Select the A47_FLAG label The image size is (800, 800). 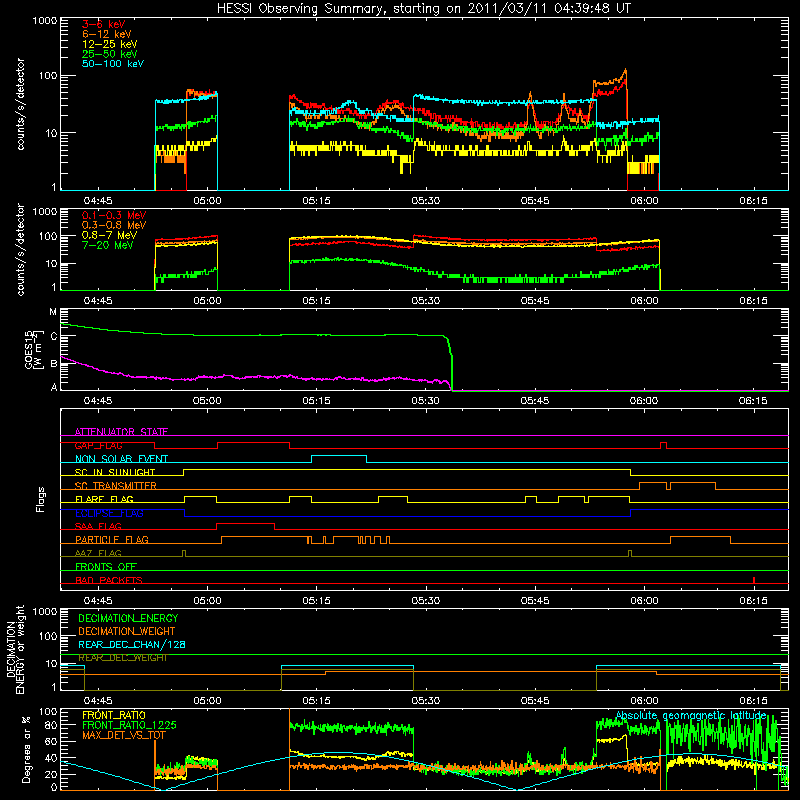(98, 553)
